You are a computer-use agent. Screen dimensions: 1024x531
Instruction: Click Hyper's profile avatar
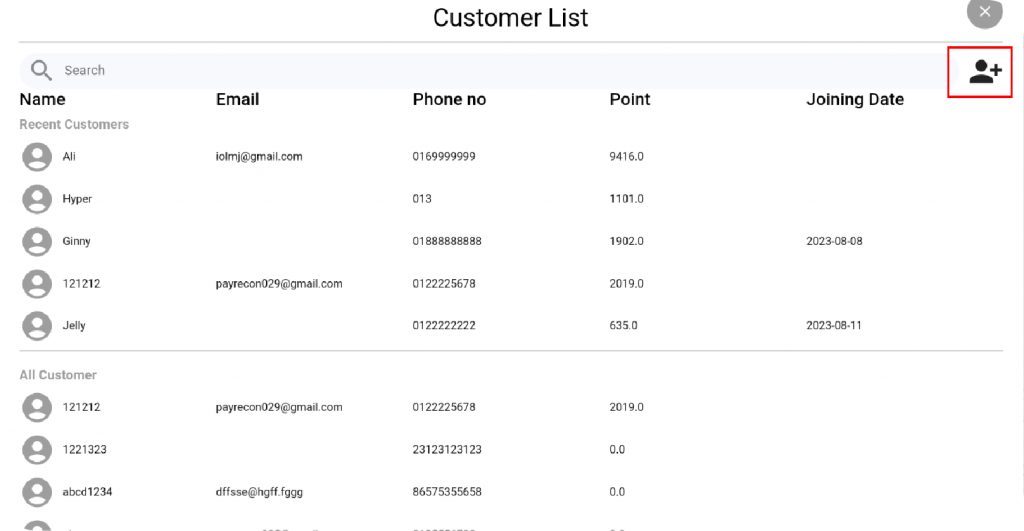click(x=37, y=199)
